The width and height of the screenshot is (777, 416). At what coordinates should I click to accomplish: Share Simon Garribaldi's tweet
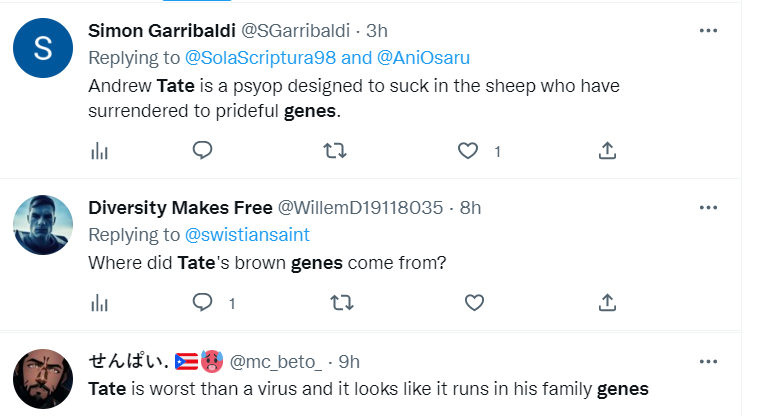607,150
